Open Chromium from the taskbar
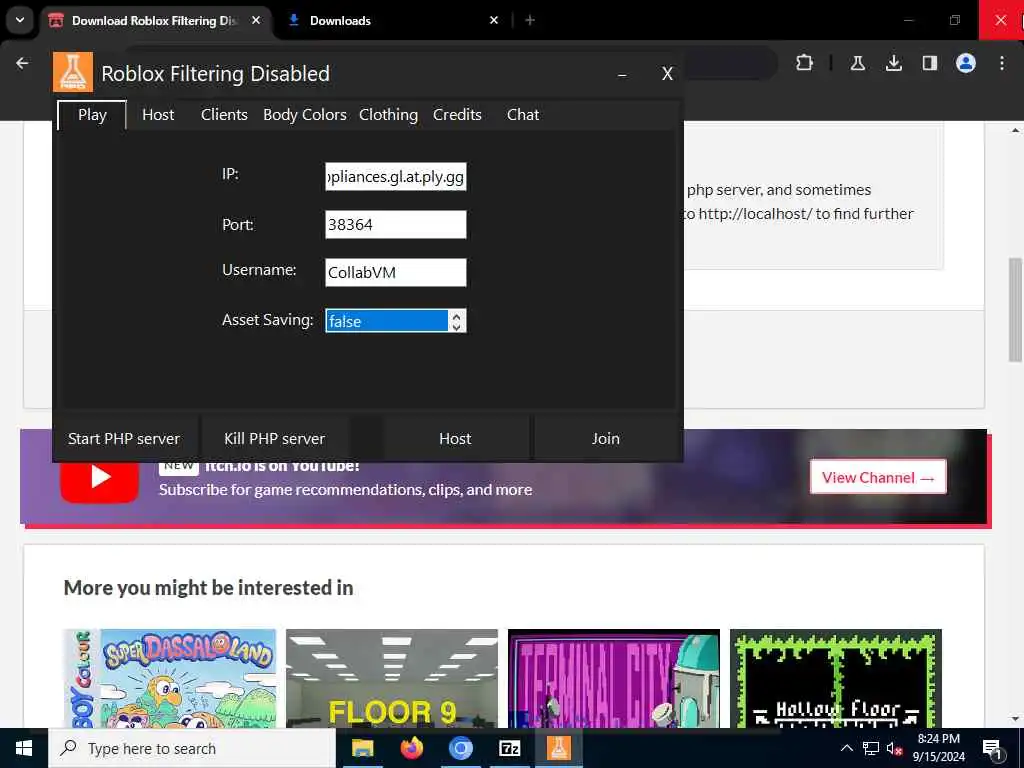The width and height of the screenshot is (1024, 768). [x=460, y=748]
